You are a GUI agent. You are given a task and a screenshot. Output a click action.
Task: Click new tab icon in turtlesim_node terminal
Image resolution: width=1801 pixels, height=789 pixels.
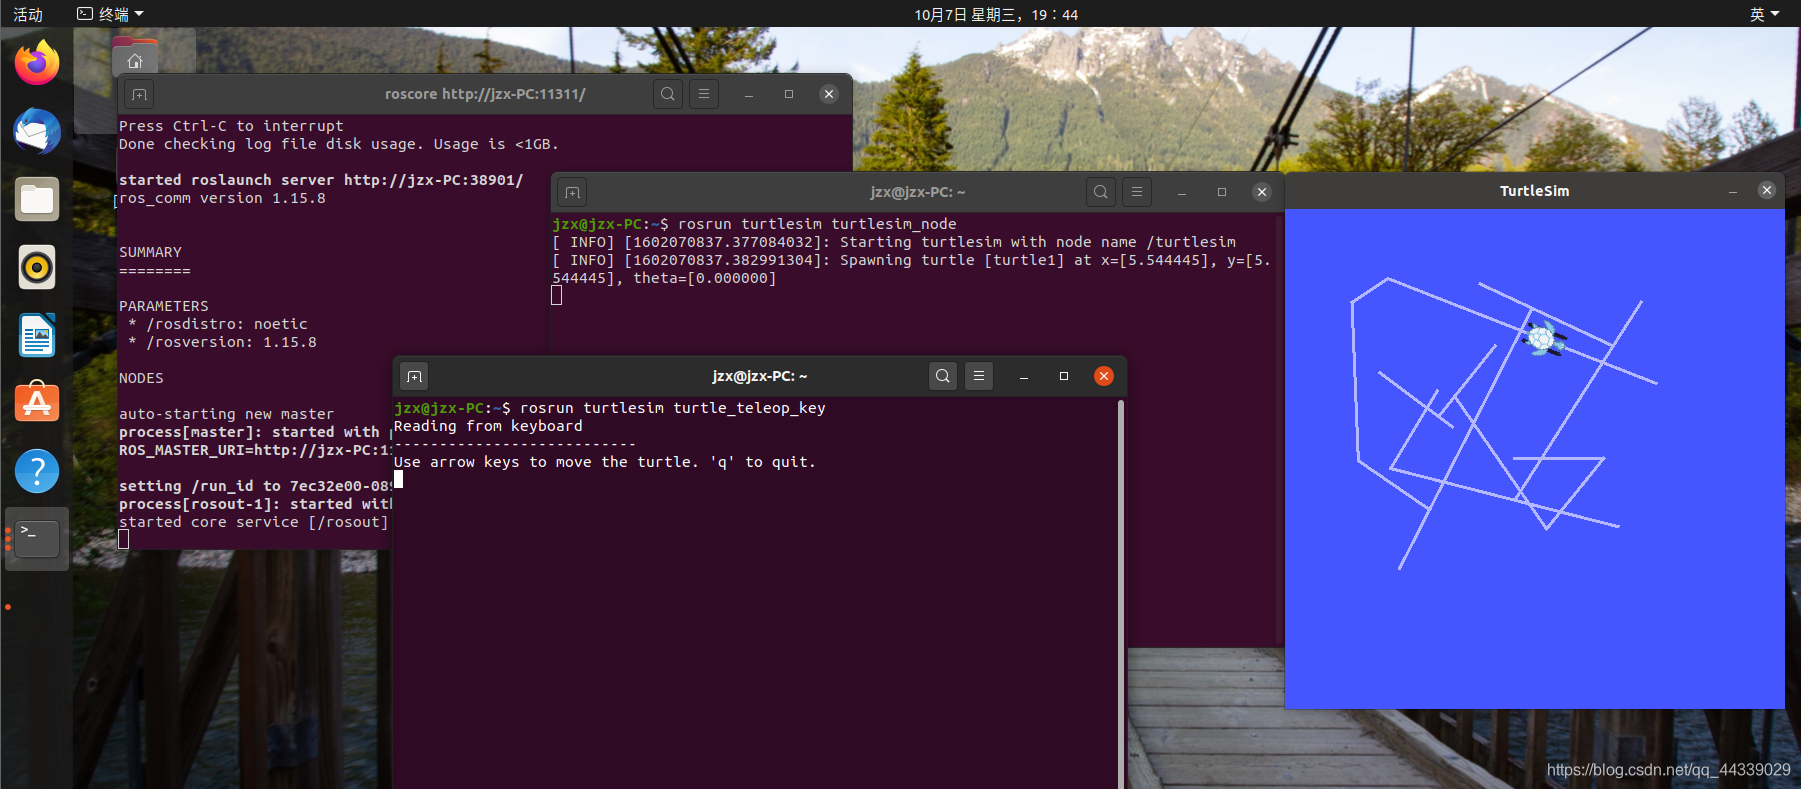point(572,192)
